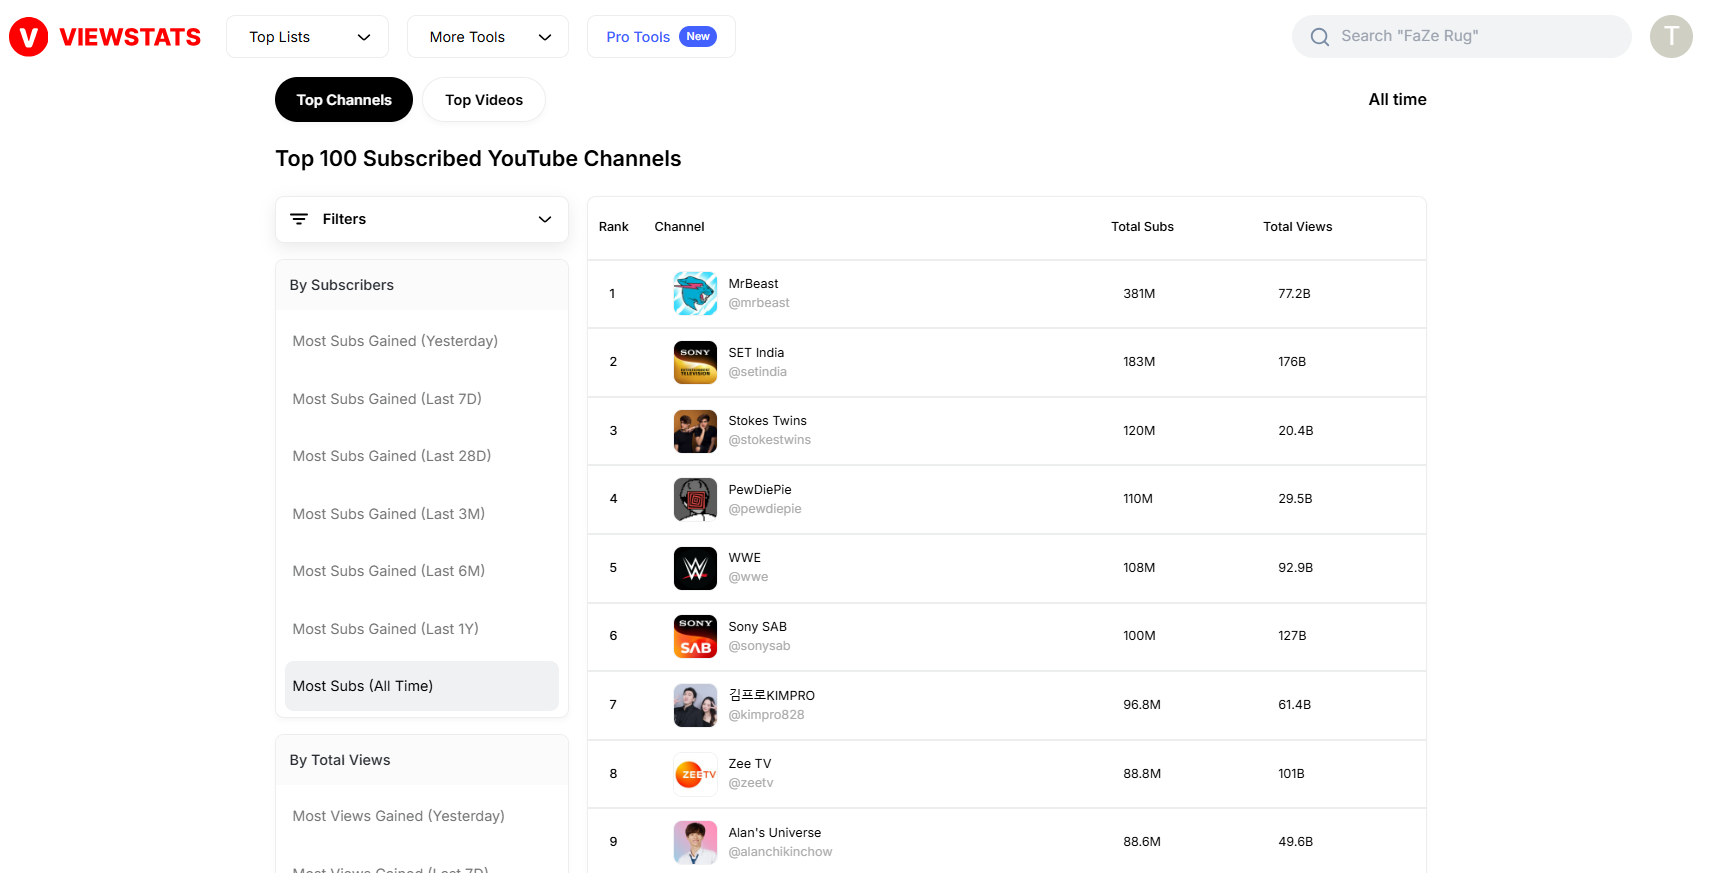
Task: Click the All time period selector
Action: click(1396, 99)
